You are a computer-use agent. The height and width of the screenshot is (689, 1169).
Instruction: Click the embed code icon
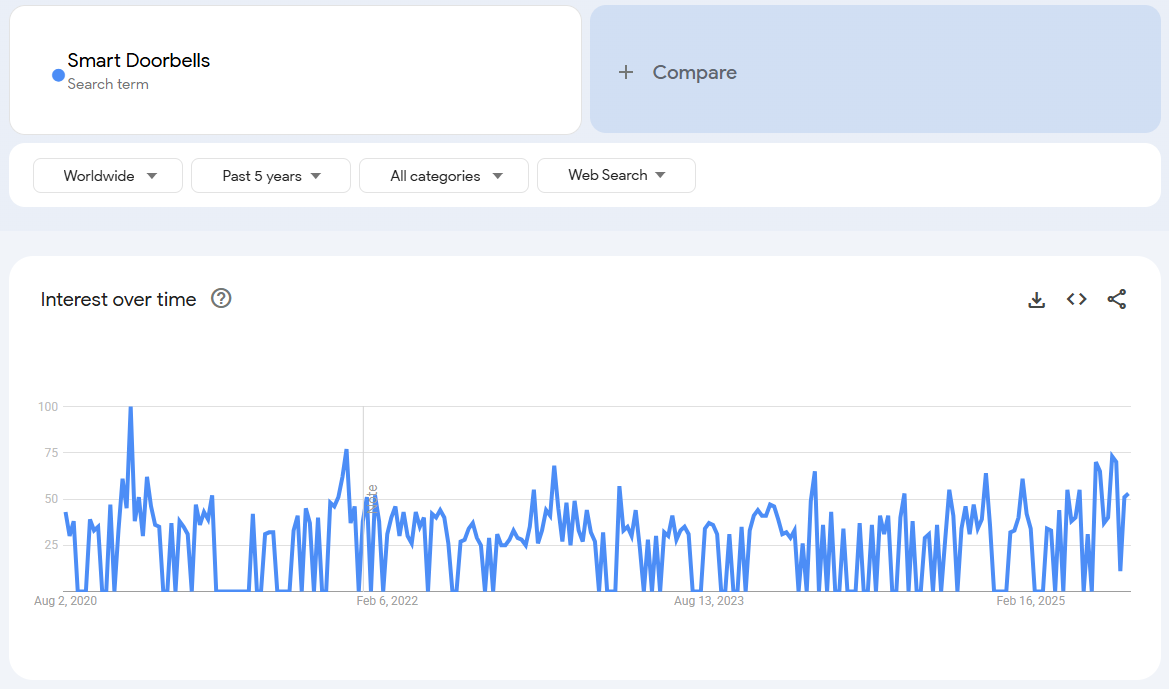coord(1076,299)
